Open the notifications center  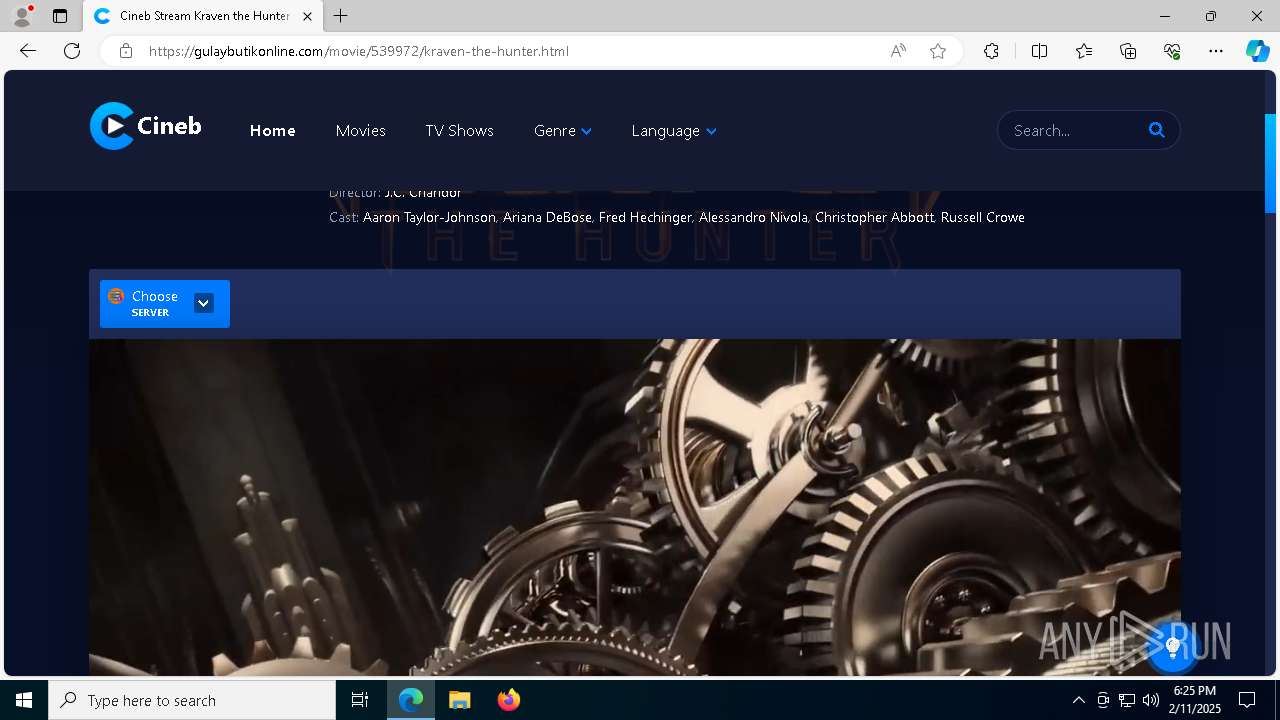tap(1247, 700)
